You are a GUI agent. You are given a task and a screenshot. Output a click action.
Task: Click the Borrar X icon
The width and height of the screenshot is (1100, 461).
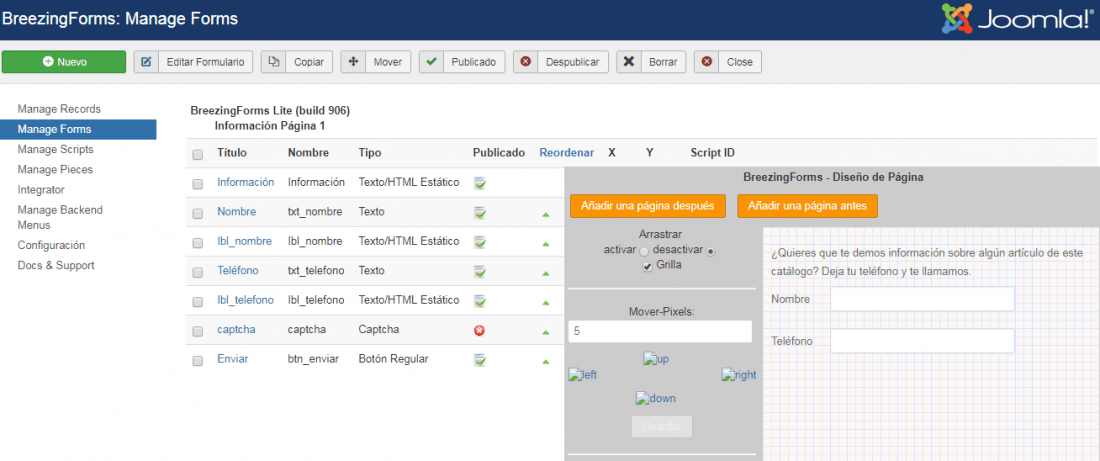point(629,62)
